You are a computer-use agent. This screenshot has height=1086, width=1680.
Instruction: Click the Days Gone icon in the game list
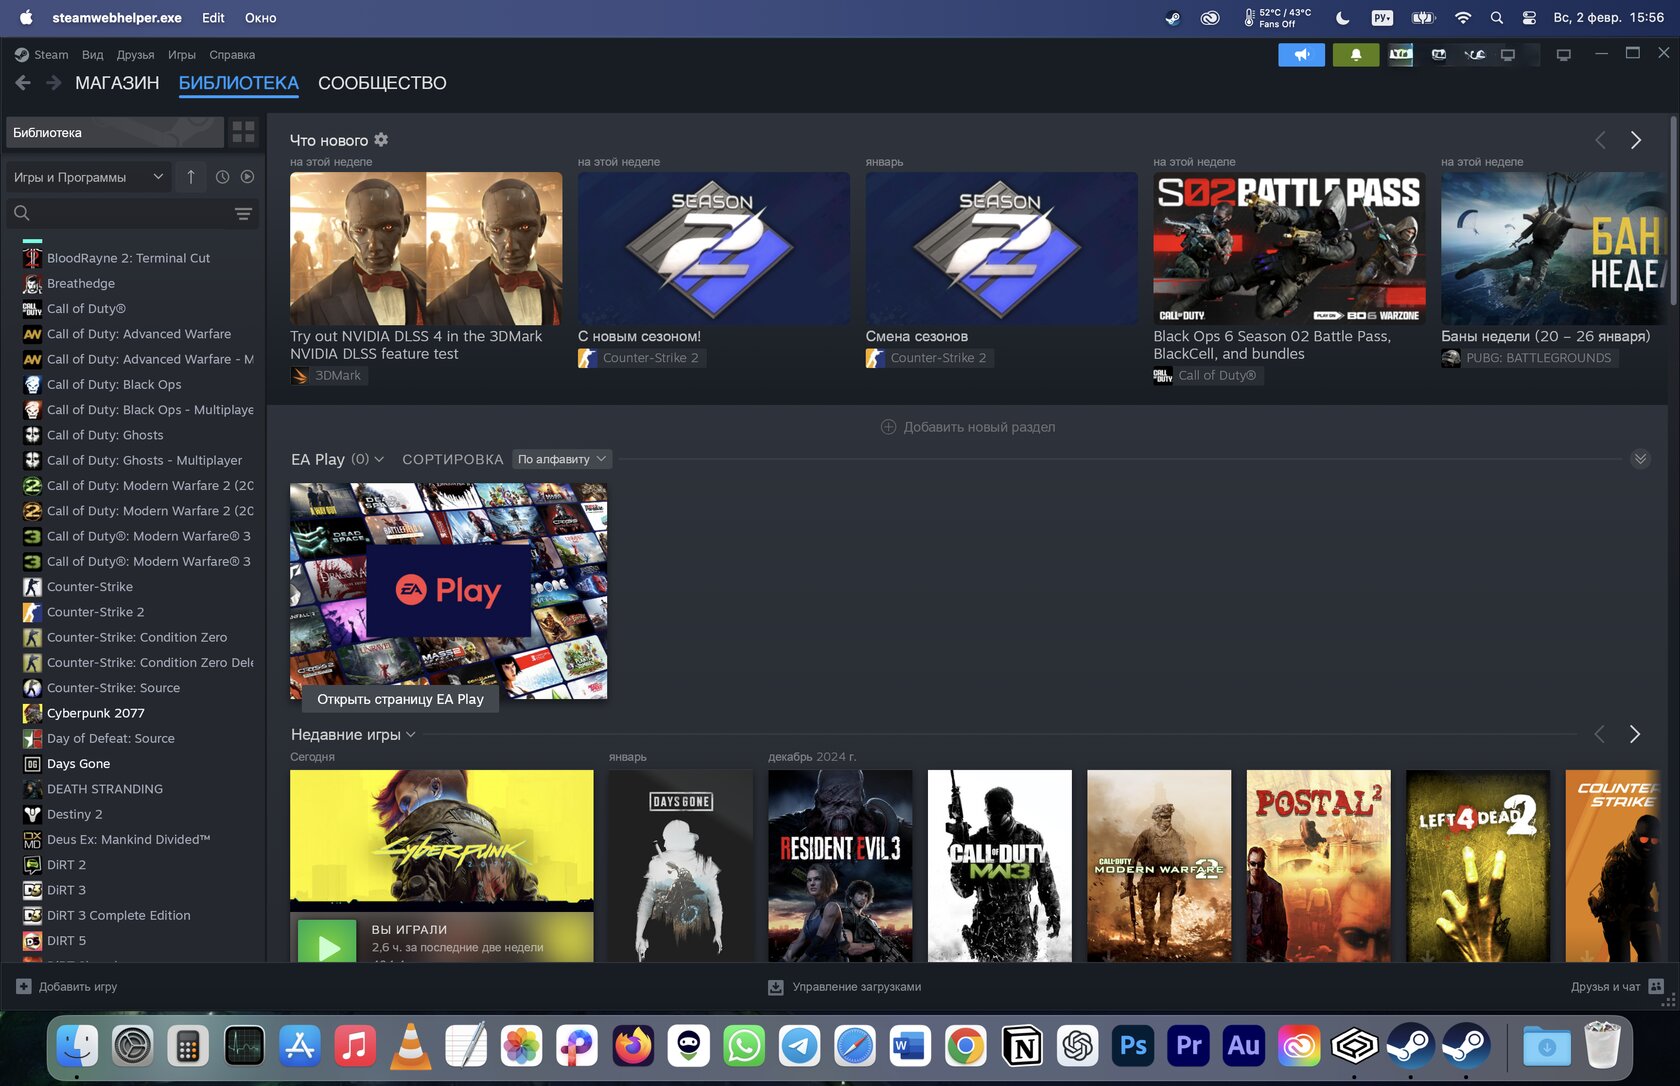[32, 764]
